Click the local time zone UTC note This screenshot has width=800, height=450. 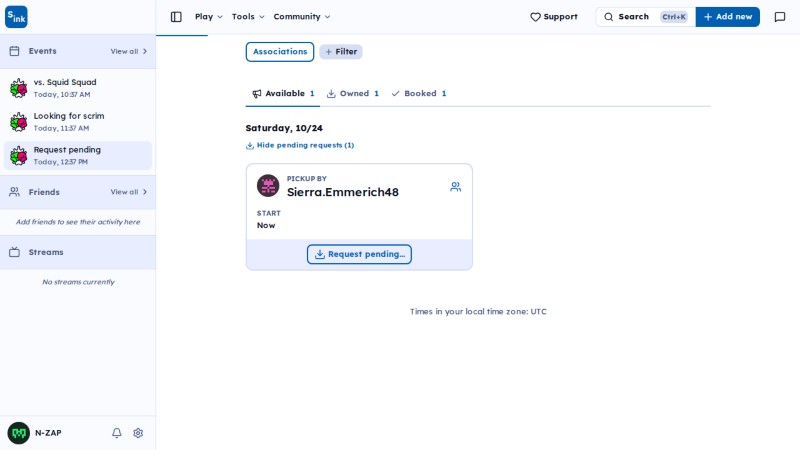click(x=478, y=311)
